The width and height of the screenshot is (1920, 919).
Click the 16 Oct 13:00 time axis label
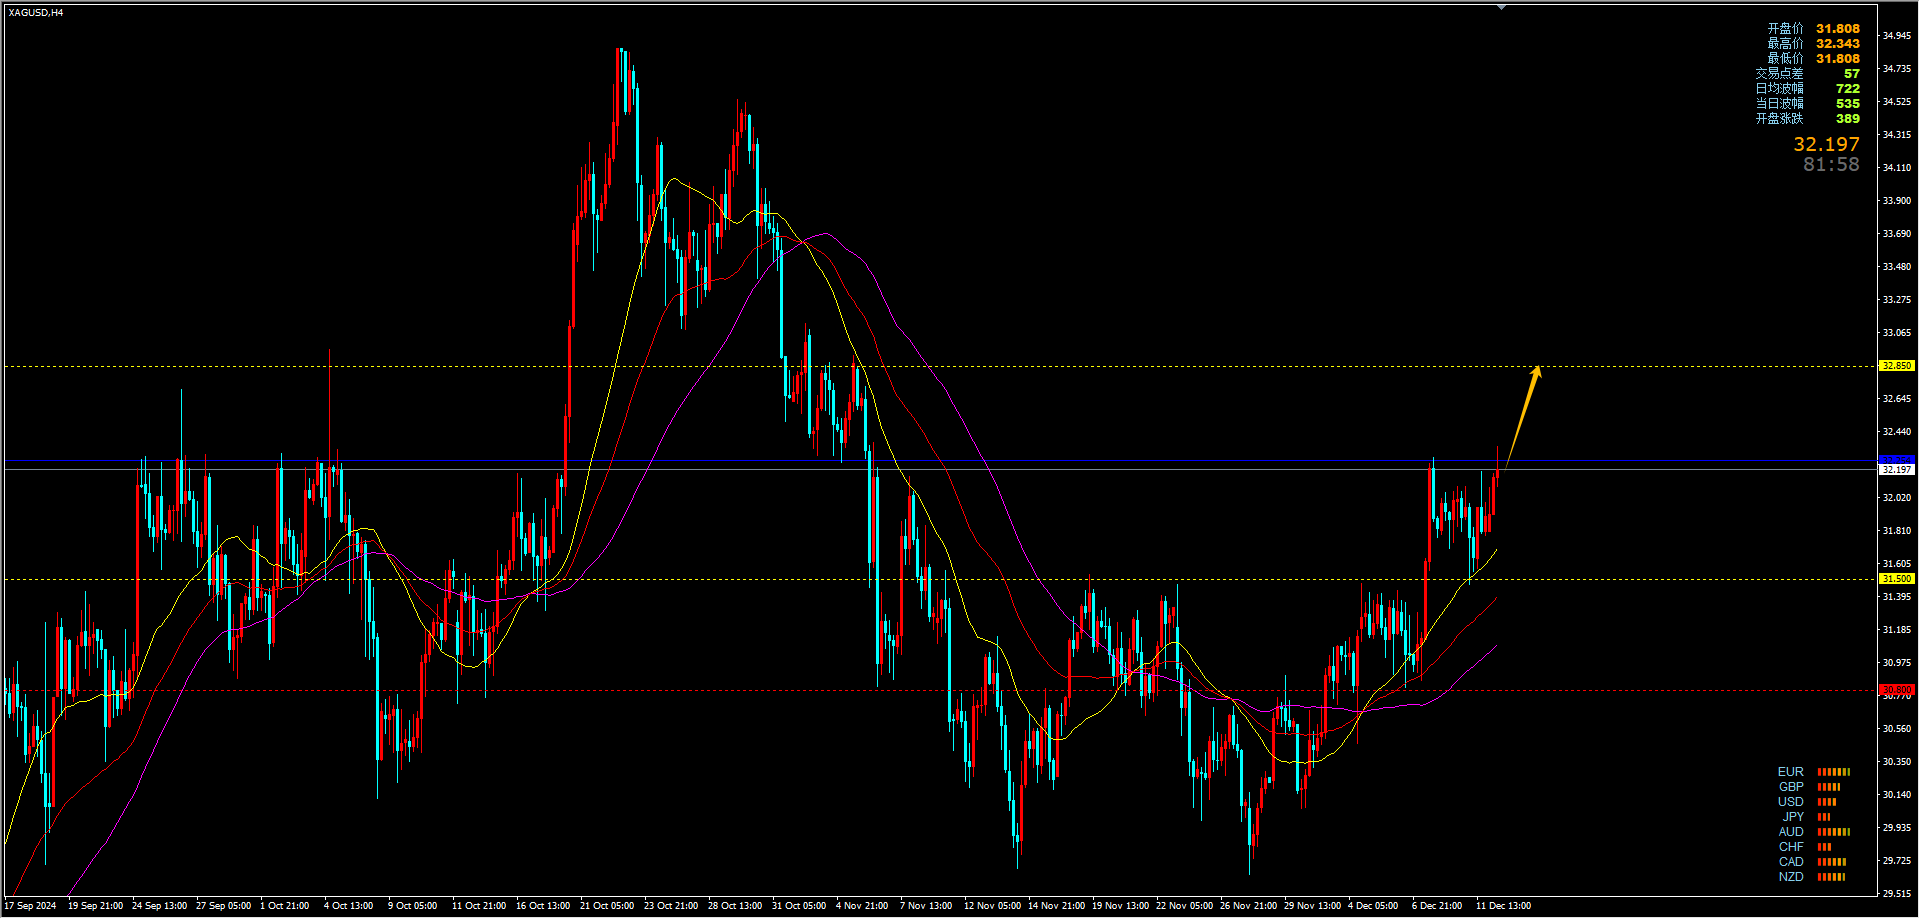click(x=543, y=906)
